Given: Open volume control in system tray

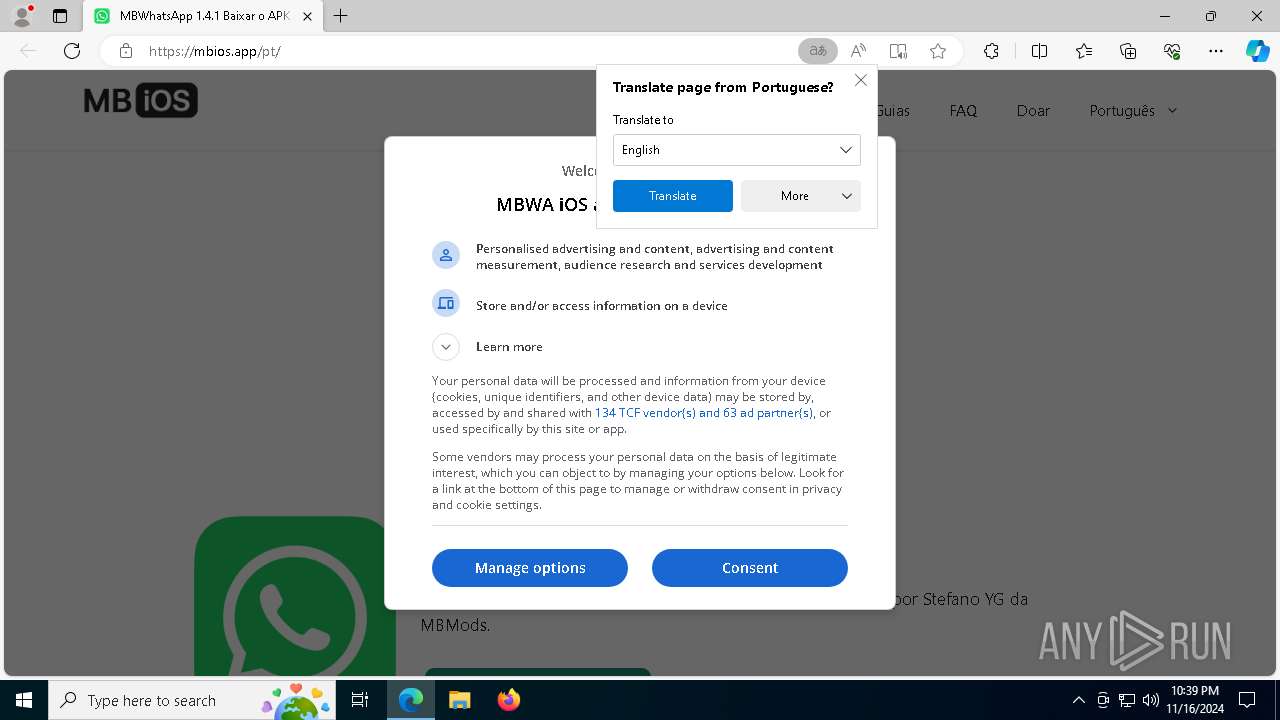Looking at the screenshot, I should (1150, 700).
